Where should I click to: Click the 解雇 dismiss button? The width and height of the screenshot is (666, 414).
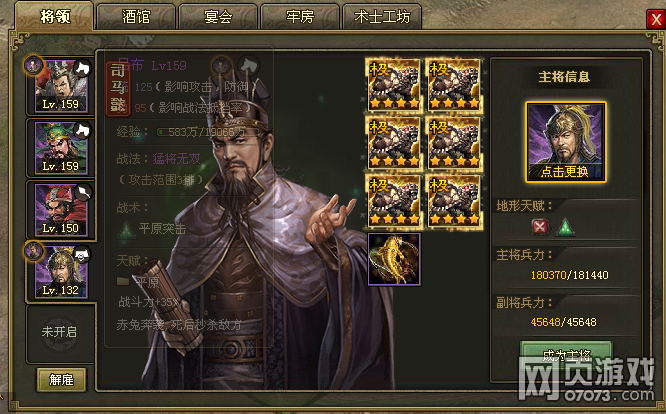(62, 380)
